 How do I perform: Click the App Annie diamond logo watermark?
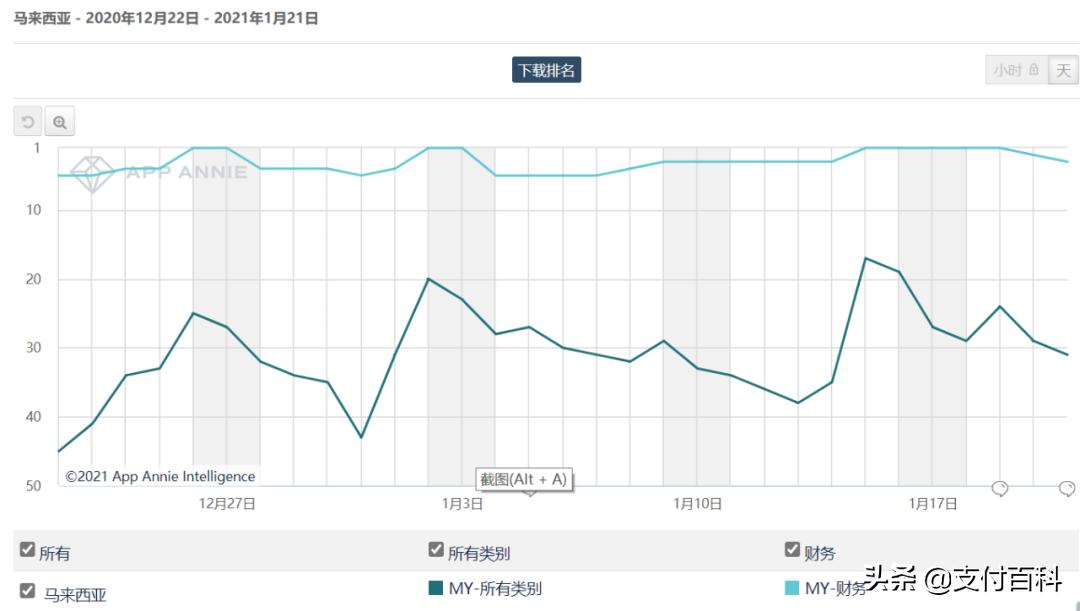pos(93,172)
